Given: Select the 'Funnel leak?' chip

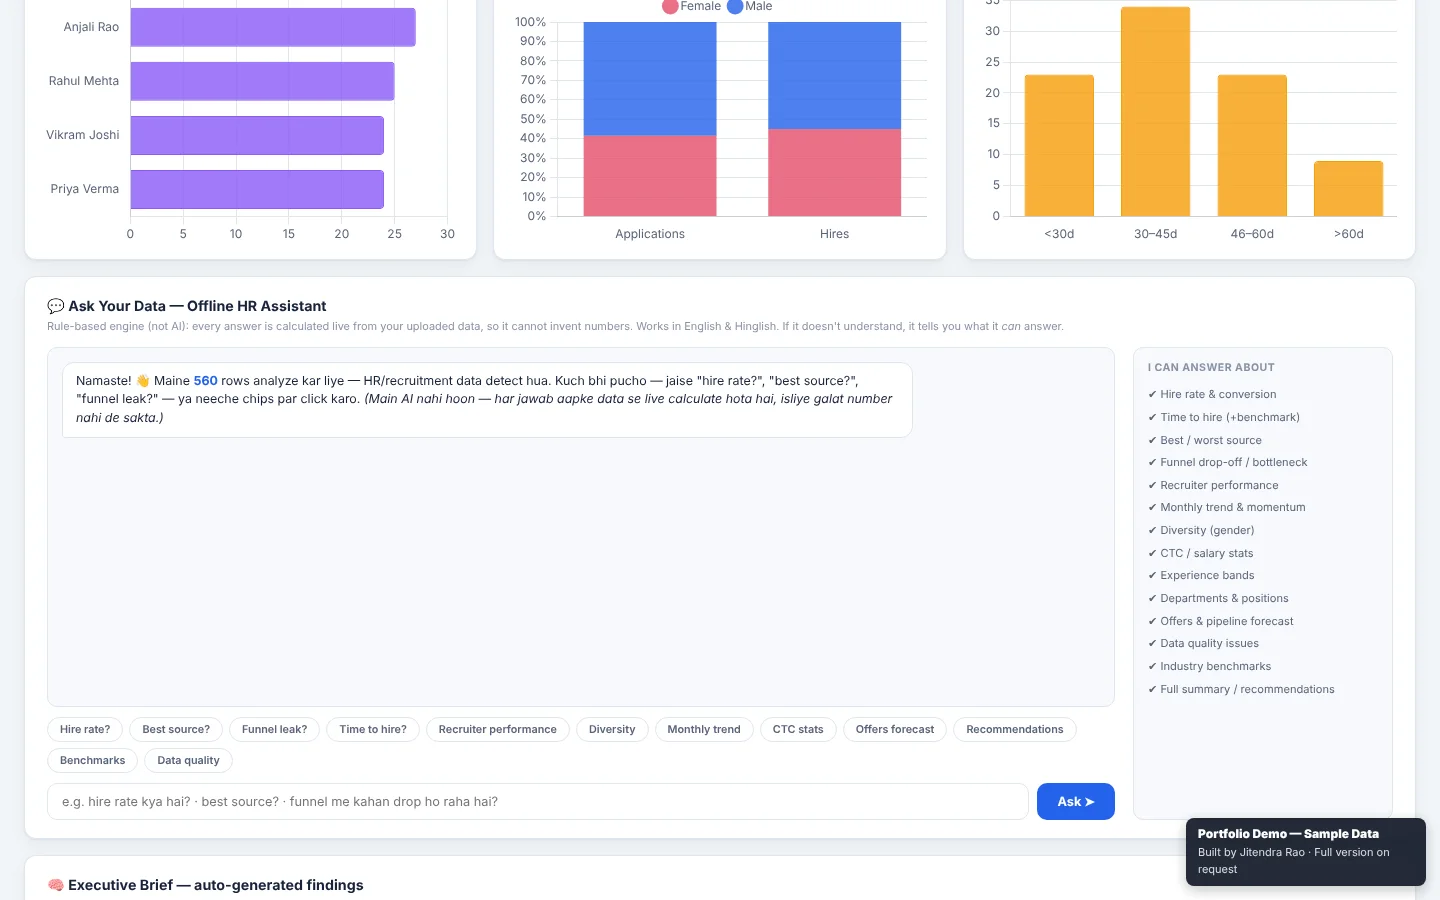Looking at the screenshot, I should pyautogui.click(x=274, y=729).
